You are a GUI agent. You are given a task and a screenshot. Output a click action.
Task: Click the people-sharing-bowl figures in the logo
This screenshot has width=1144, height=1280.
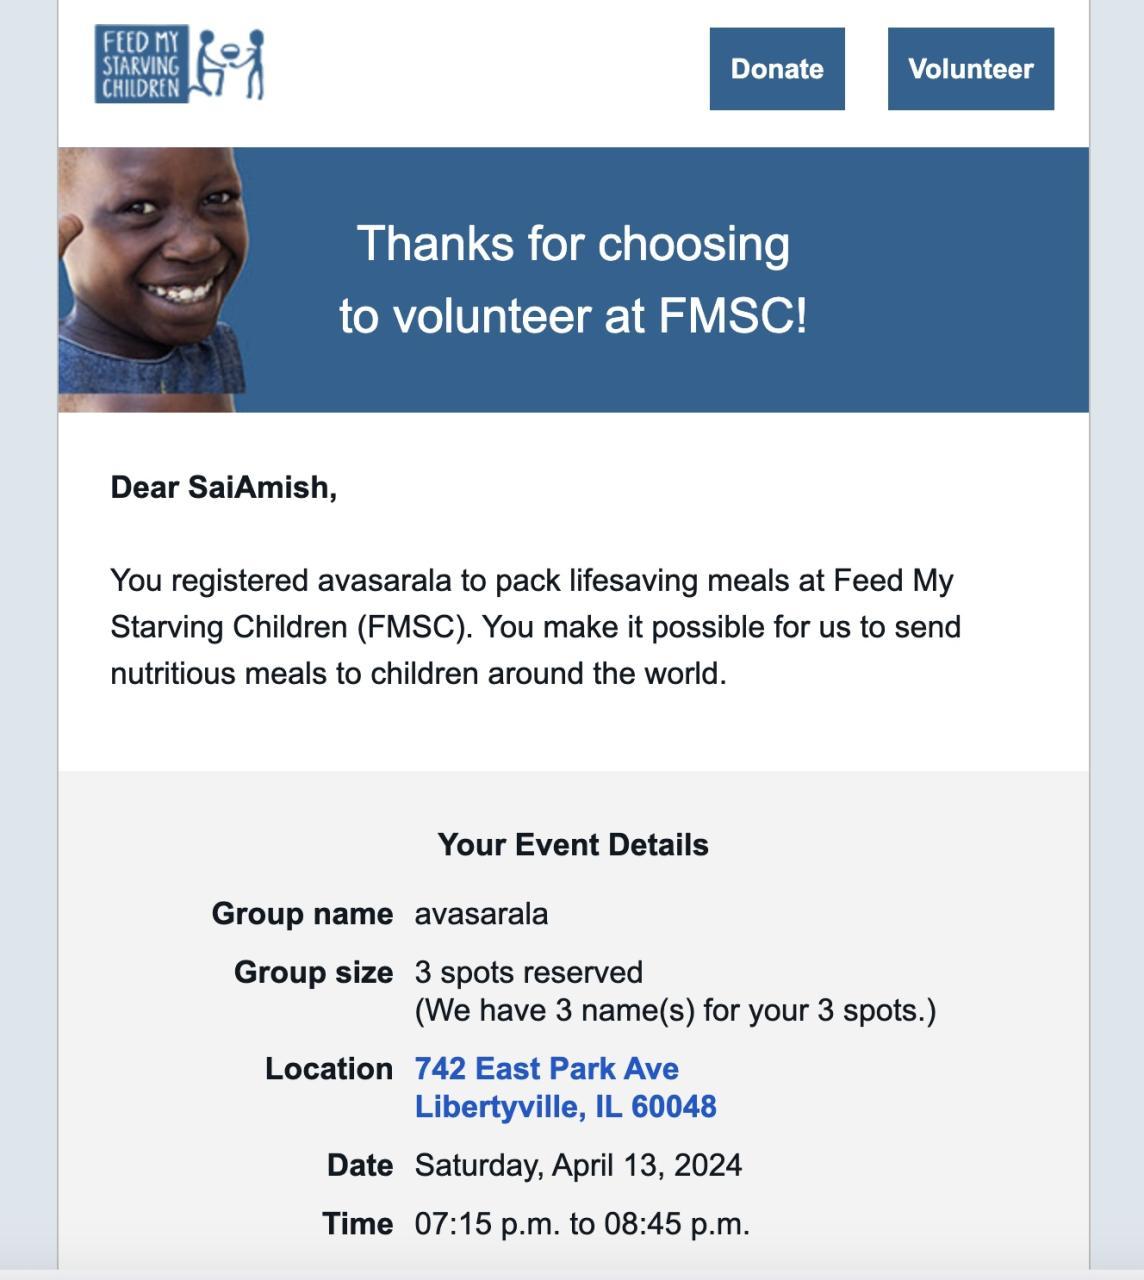pyautogui.click(x=229, y=64)
